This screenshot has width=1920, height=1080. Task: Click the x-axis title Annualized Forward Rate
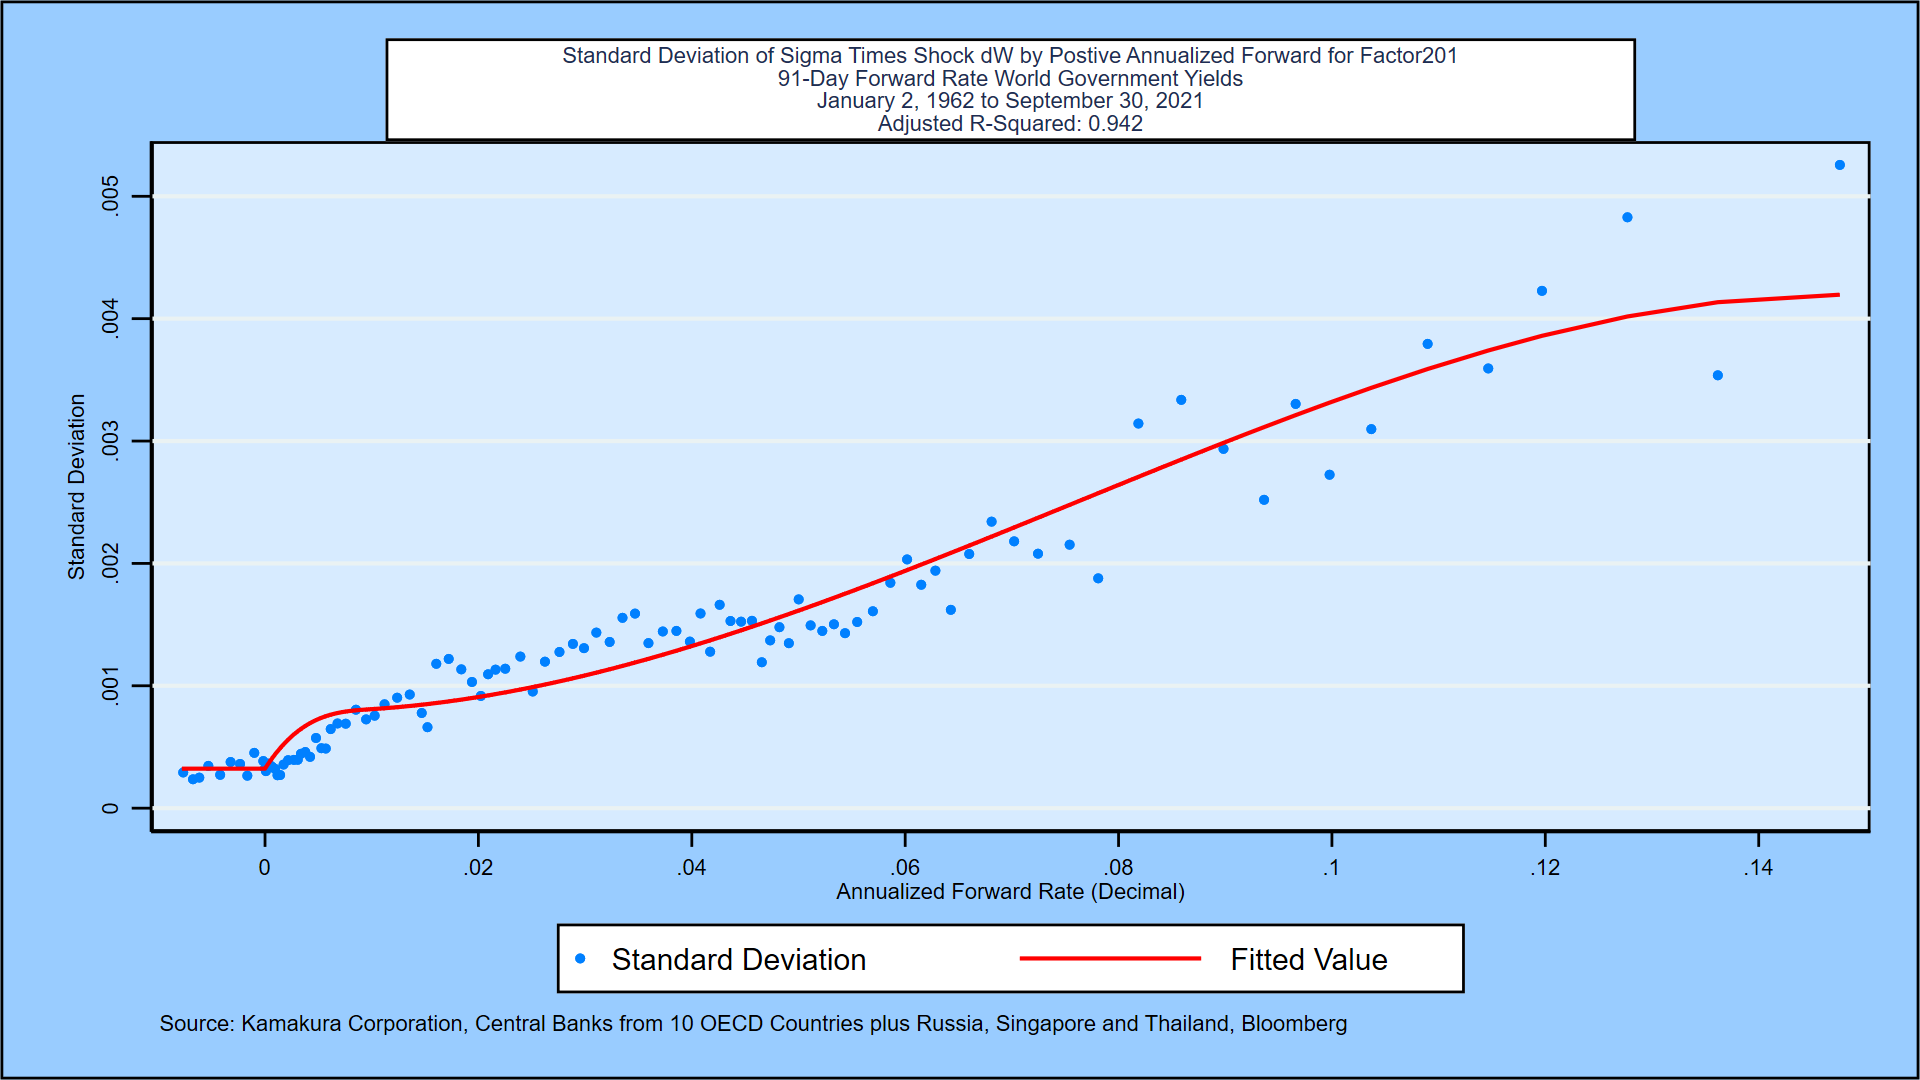pyautogui.click(x=1010, y=892)
